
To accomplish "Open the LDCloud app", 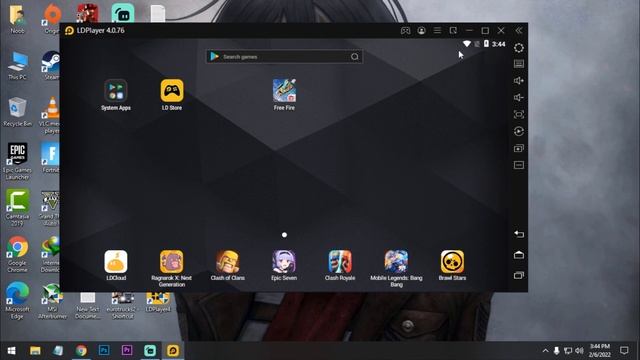I will (116, 266).
